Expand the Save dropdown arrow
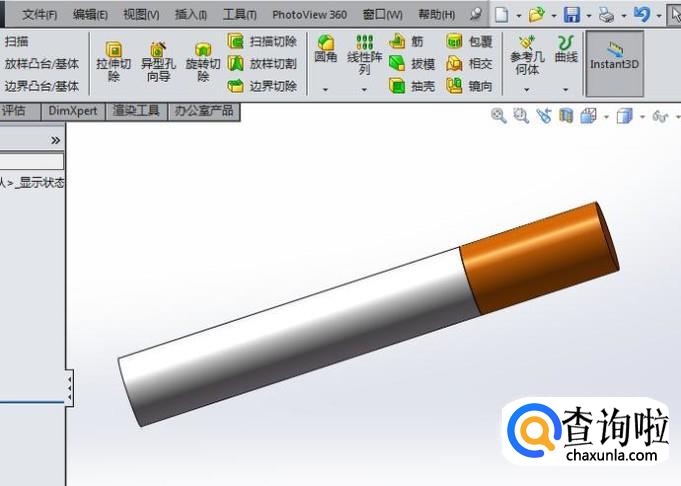Image resolution: width=681 pixels, height=486 pixels. point(589,16)
